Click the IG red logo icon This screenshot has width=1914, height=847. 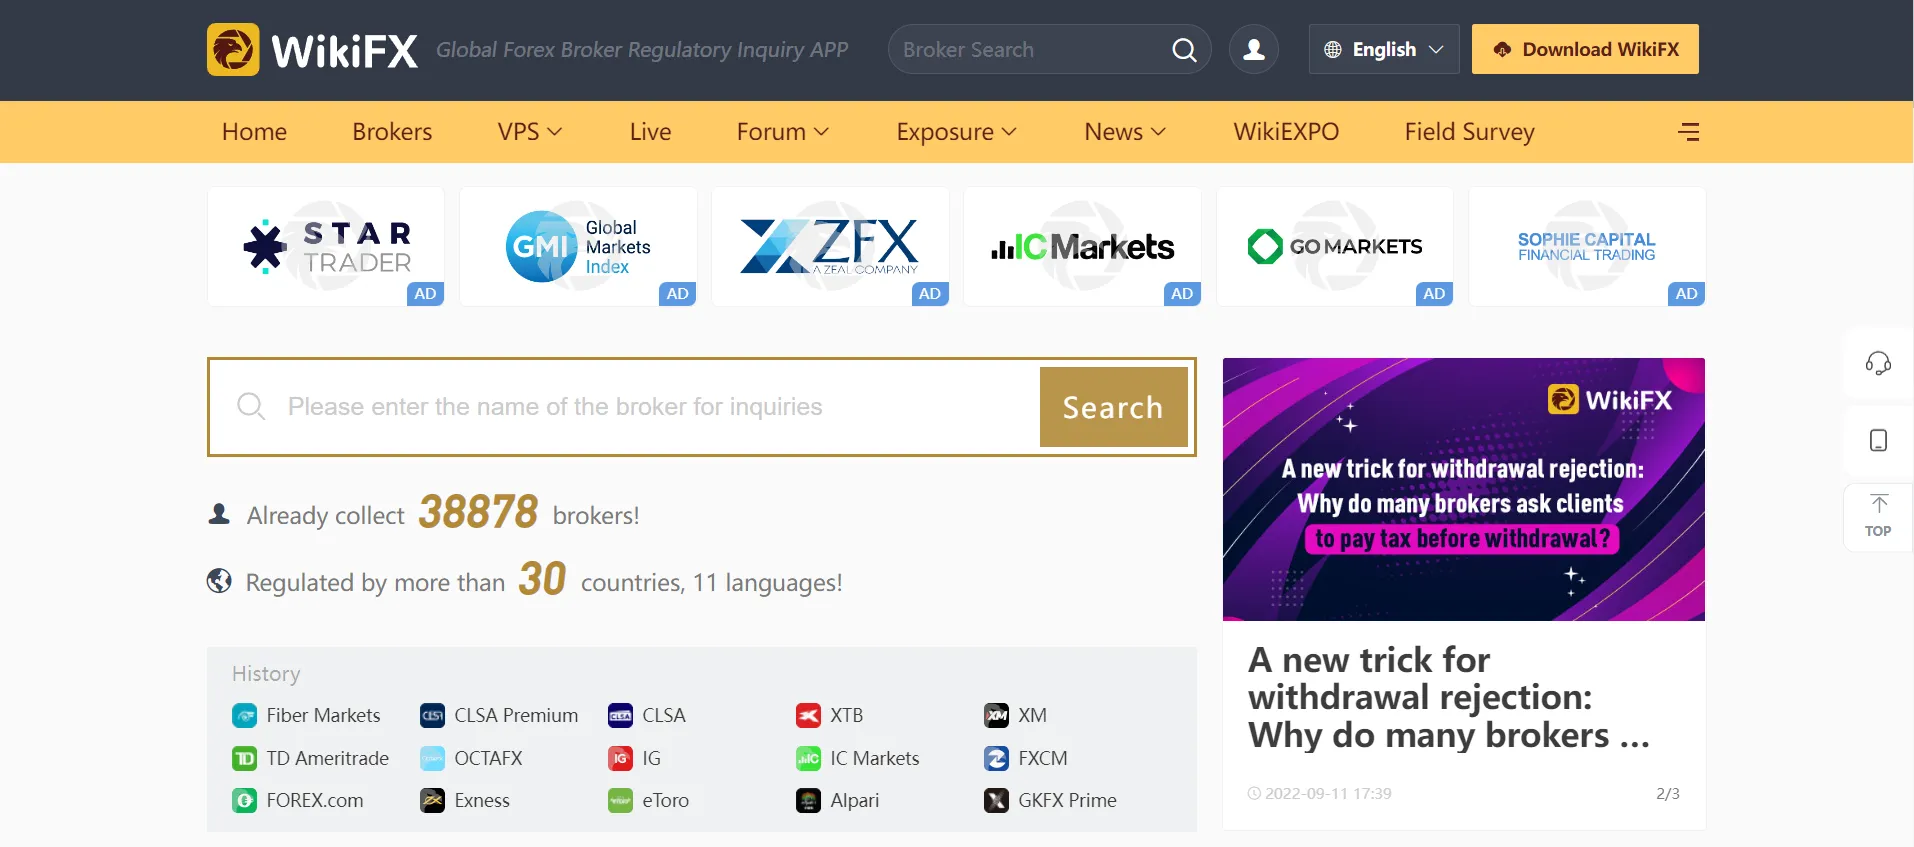(620, 759)
